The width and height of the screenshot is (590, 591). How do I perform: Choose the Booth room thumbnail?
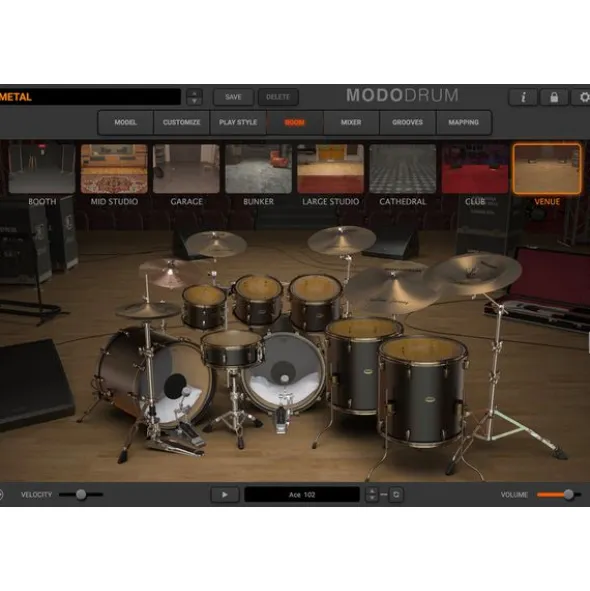(42, 168)
